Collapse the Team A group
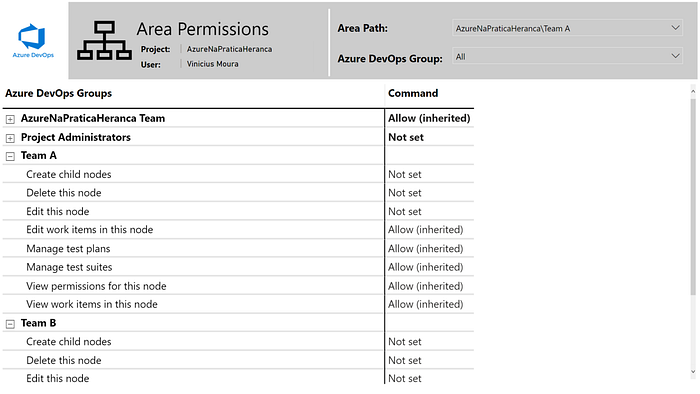700x394 pixels. (x=10, y=157)
